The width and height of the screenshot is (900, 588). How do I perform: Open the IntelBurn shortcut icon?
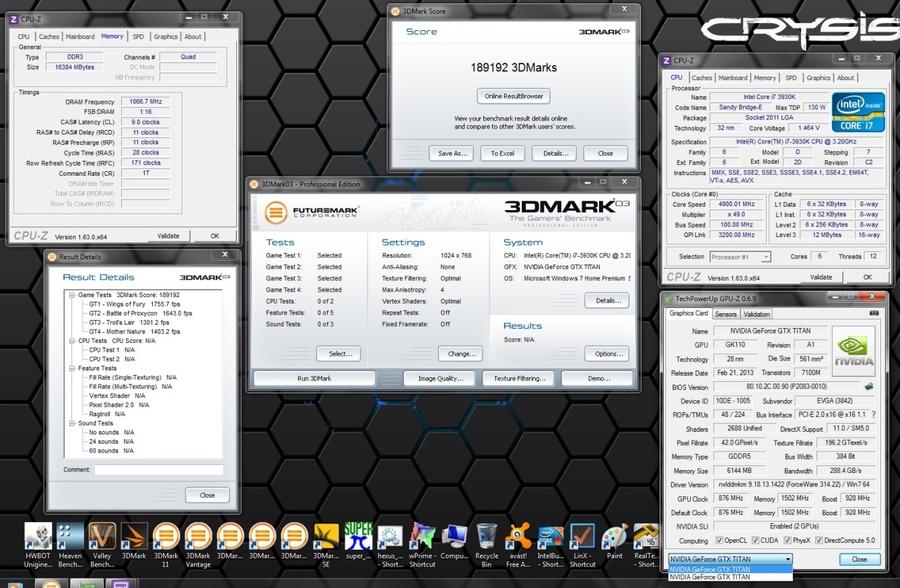click(x=550, y=544)
